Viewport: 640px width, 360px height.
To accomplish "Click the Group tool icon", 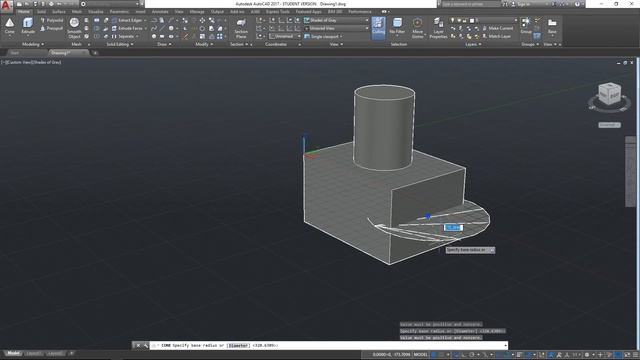I will 526,25.
